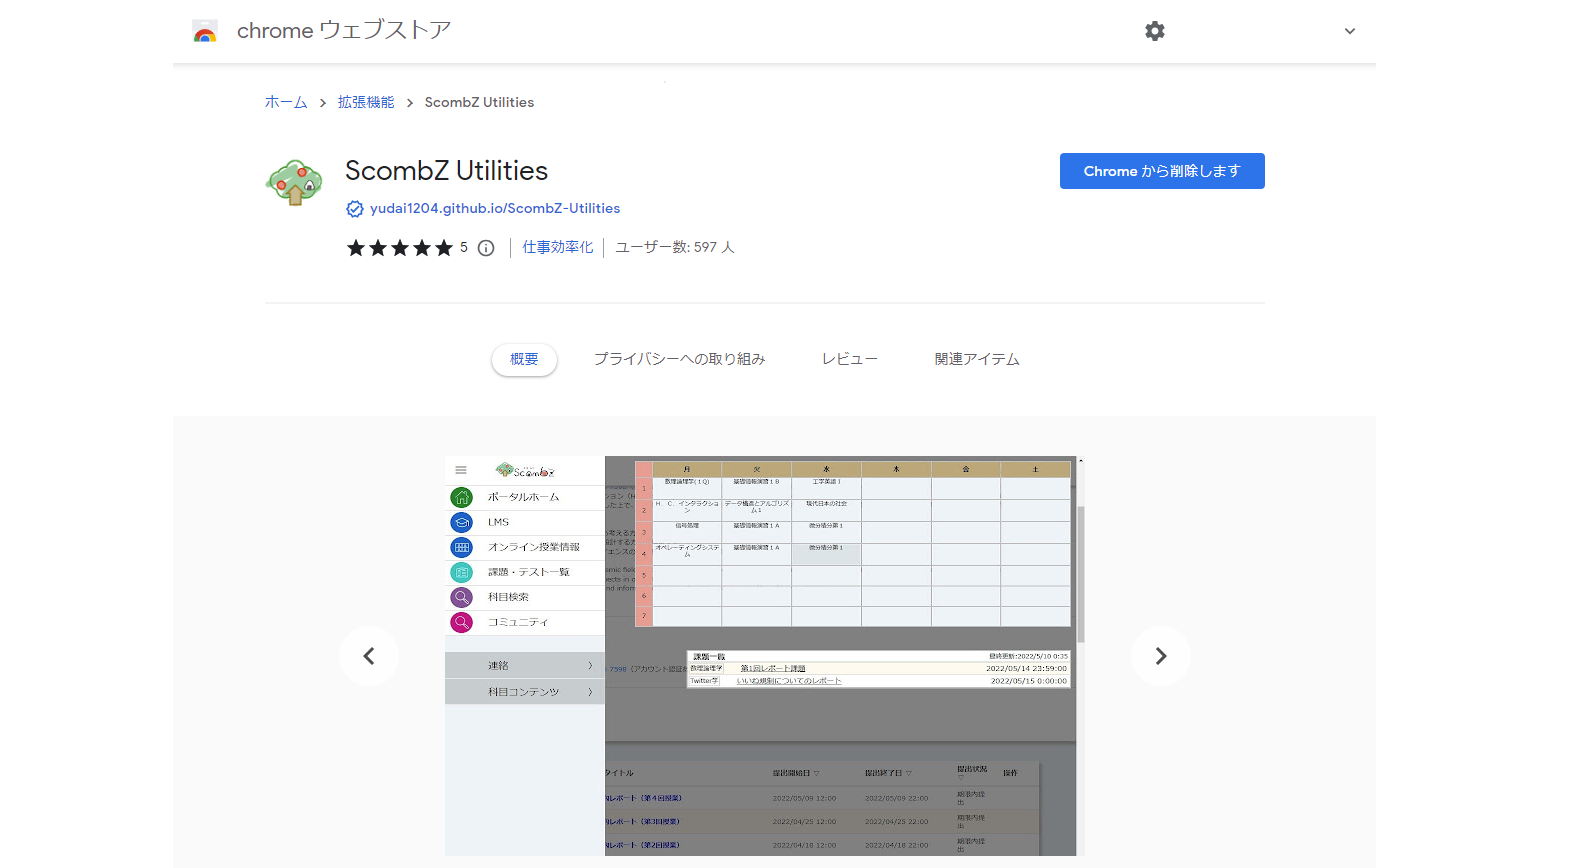Open the 拡張機能 breadcrumb link
Screen dimensions: 1572x868
pyautogui.click(x=366, y=102)
